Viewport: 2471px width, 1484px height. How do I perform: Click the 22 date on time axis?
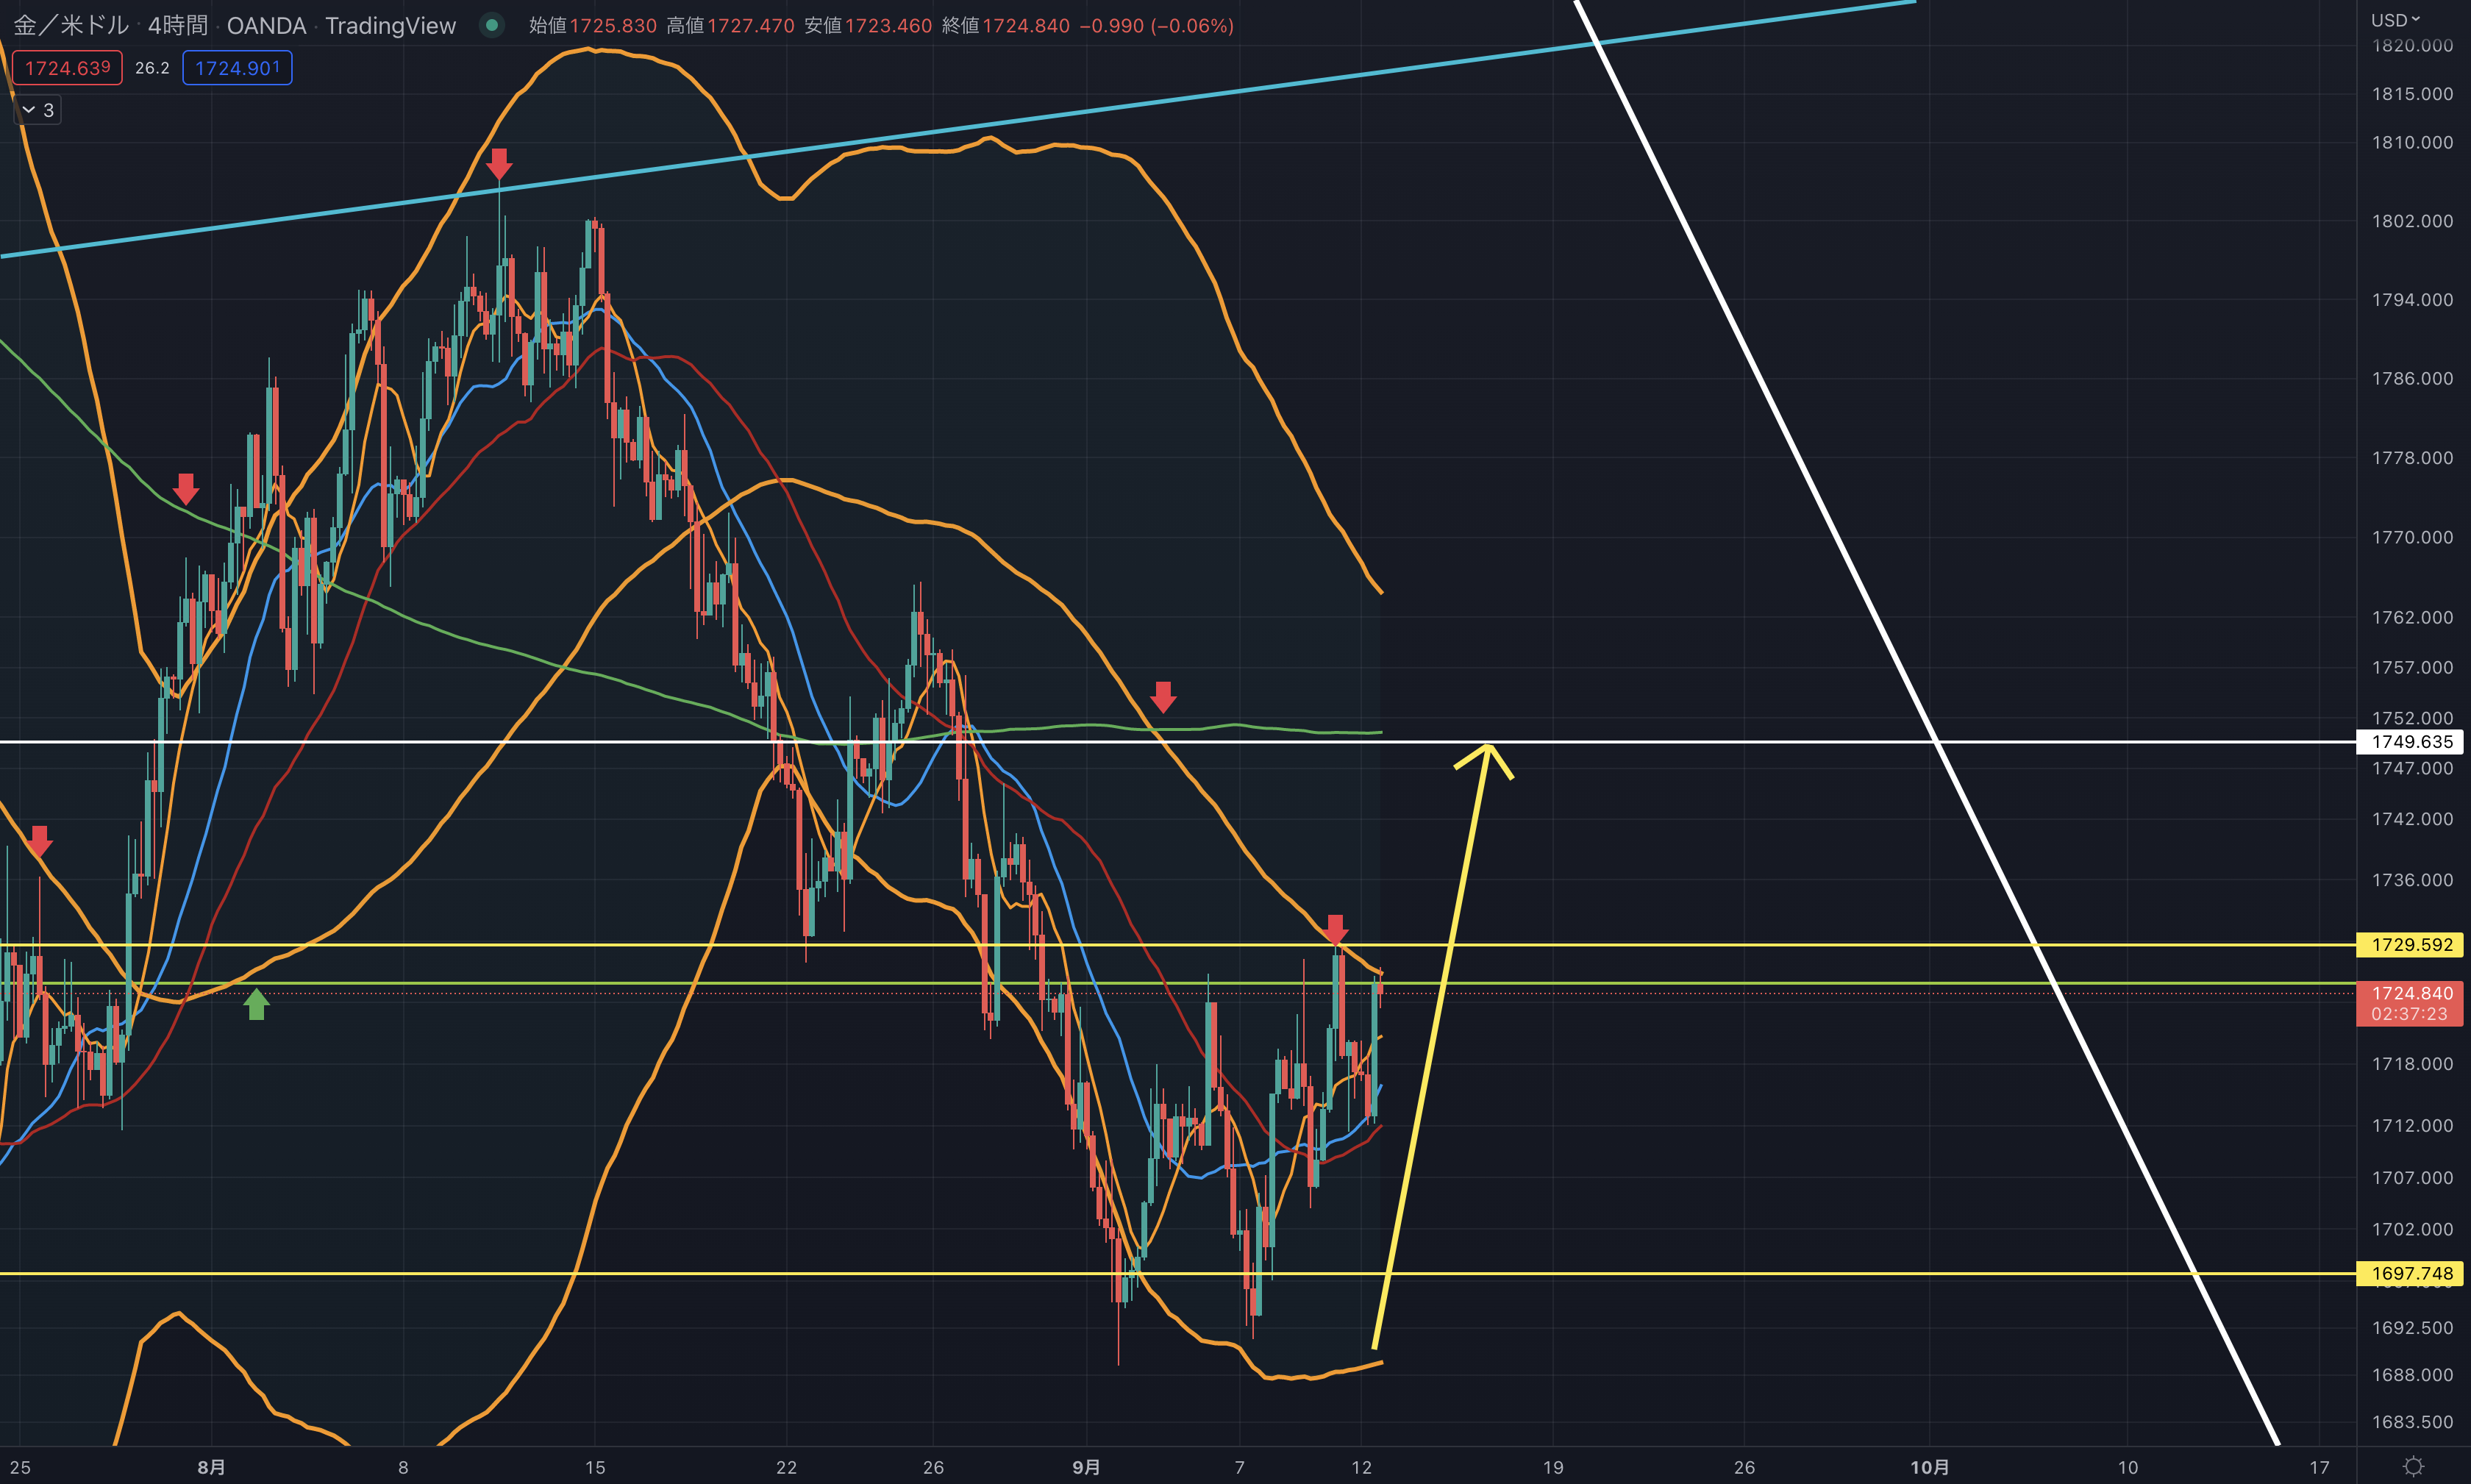787,1467
